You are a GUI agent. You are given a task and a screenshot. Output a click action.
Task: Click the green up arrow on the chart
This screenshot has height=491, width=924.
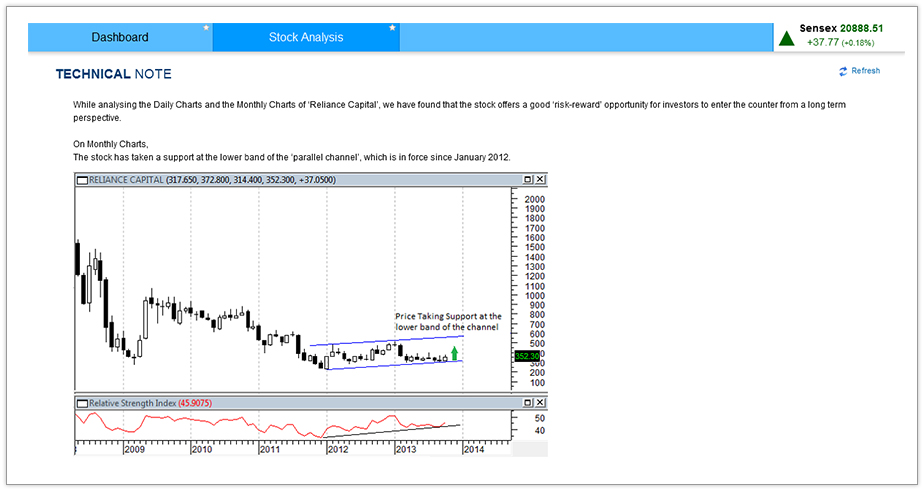point(454,354)
